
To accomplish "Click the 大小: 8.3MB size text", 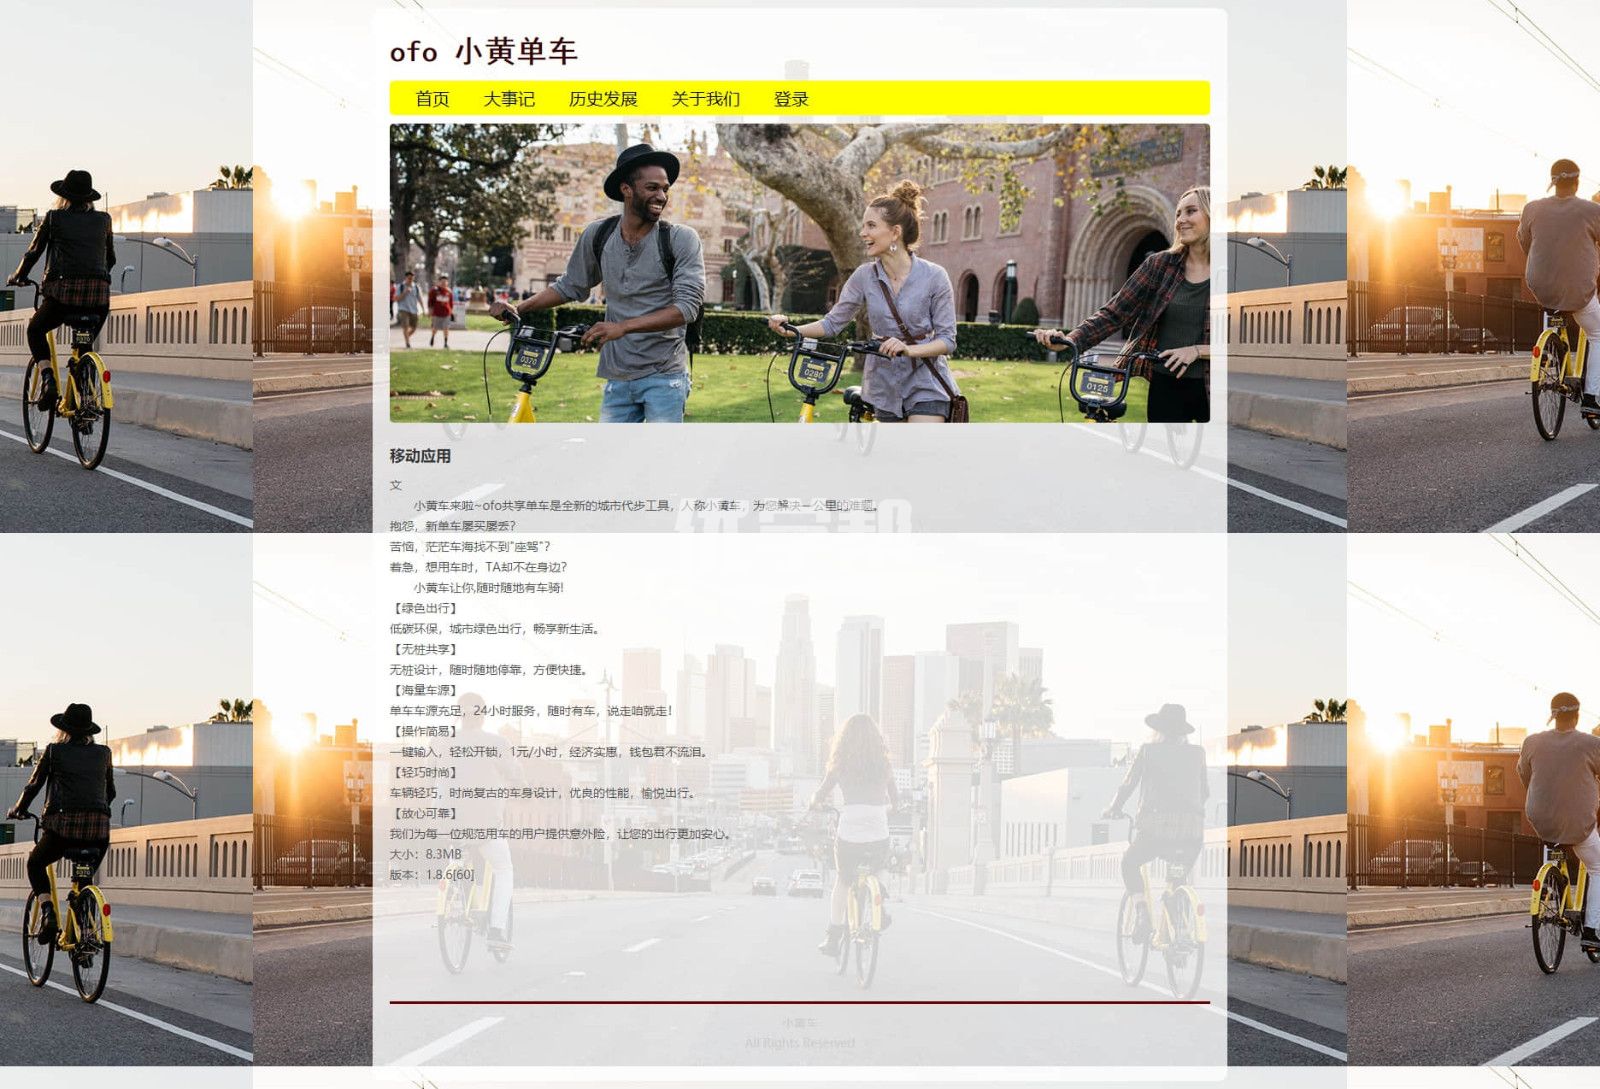I will [x=426, y=854].
